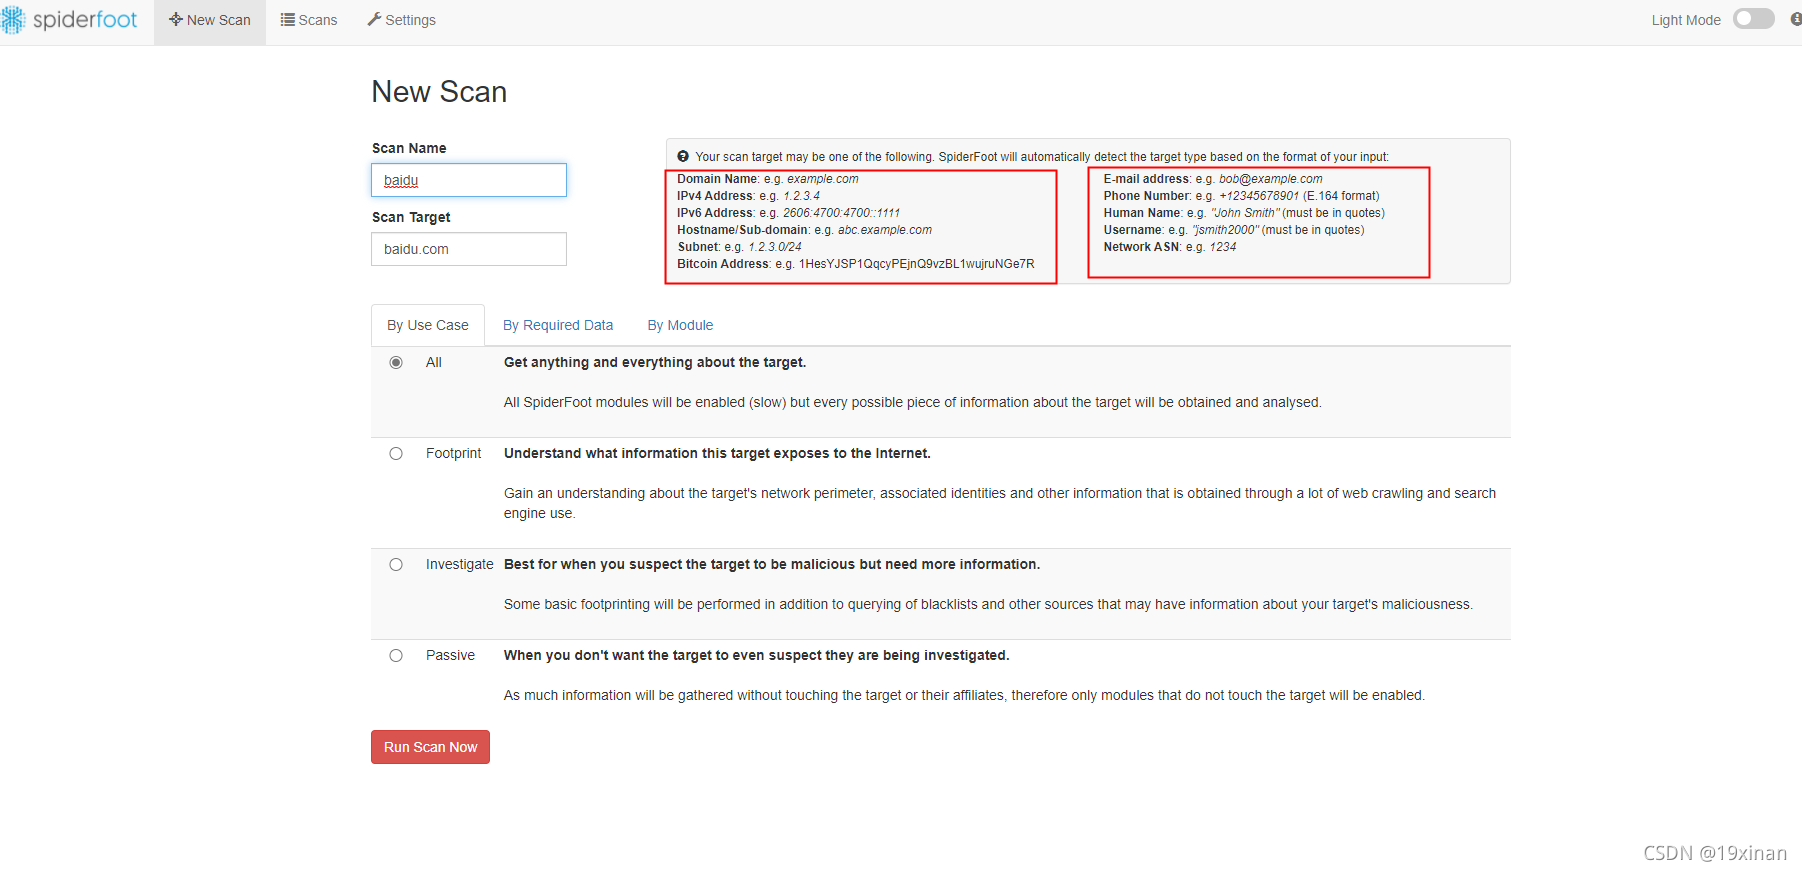The image size is (1802, 871).
Task: Focus the Scan Target input field
Action: point(469,249)
